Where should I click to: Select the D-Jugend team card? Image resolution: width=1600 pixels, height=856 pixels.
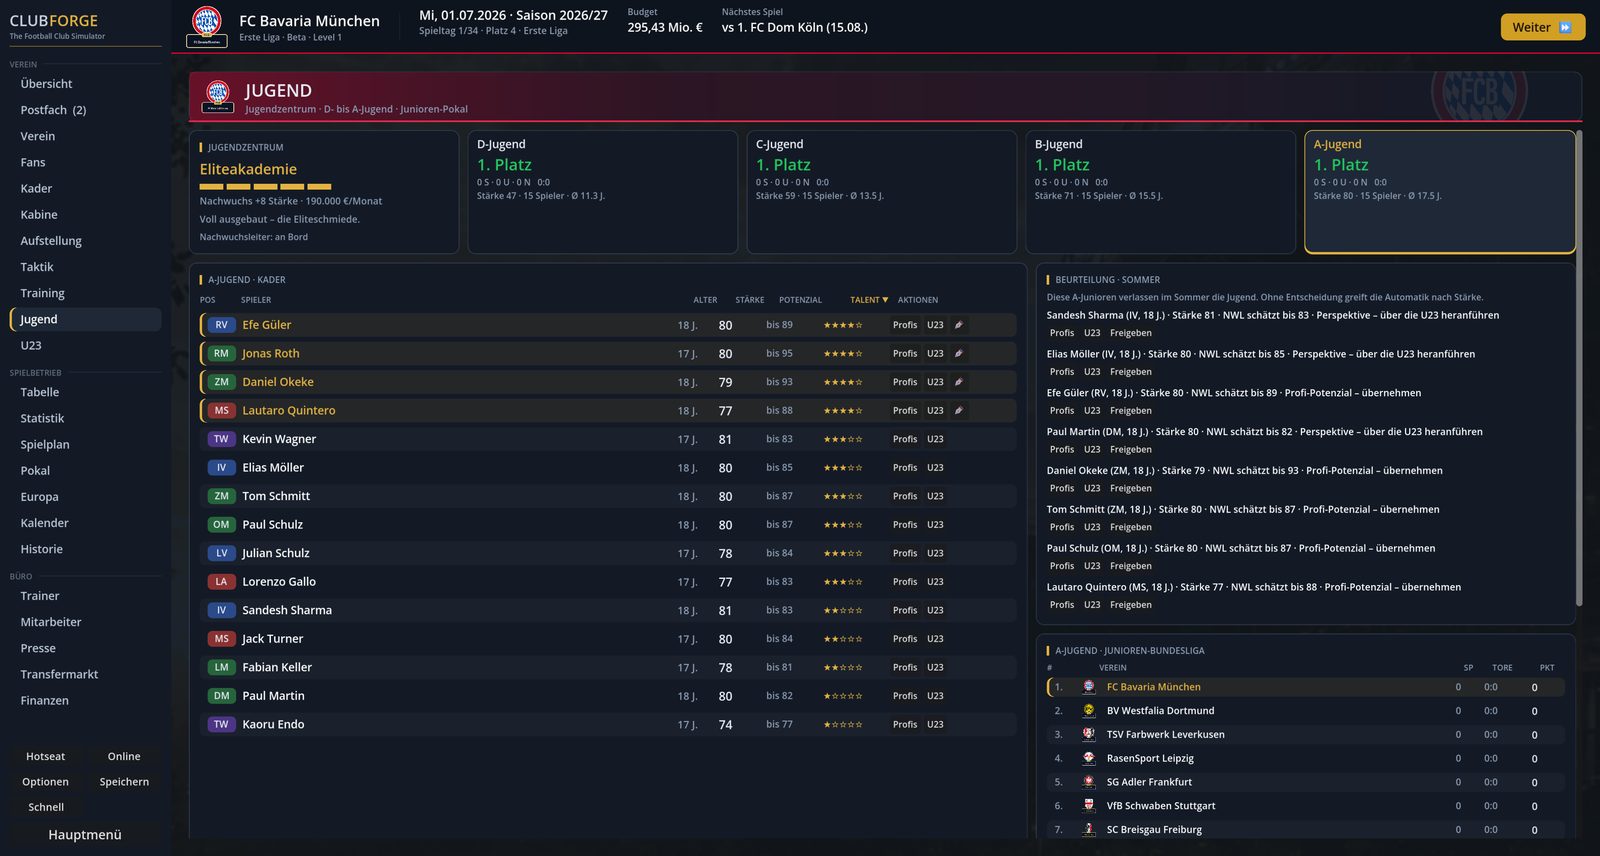pyautogui.click(x=603, y=192)
